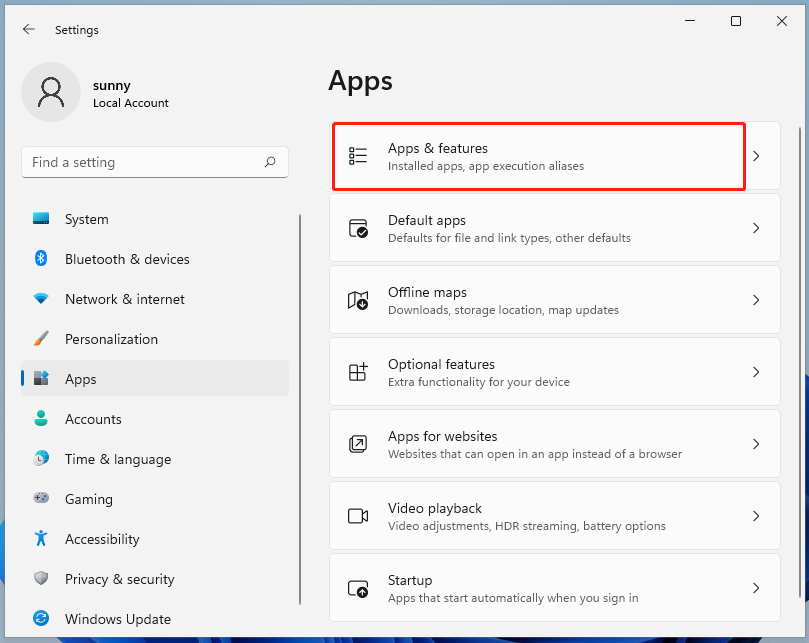The width and height of the screenshot is (809, 643).
Task: Expand the Default apps entry chevron
Action: (x=756, y=228)
